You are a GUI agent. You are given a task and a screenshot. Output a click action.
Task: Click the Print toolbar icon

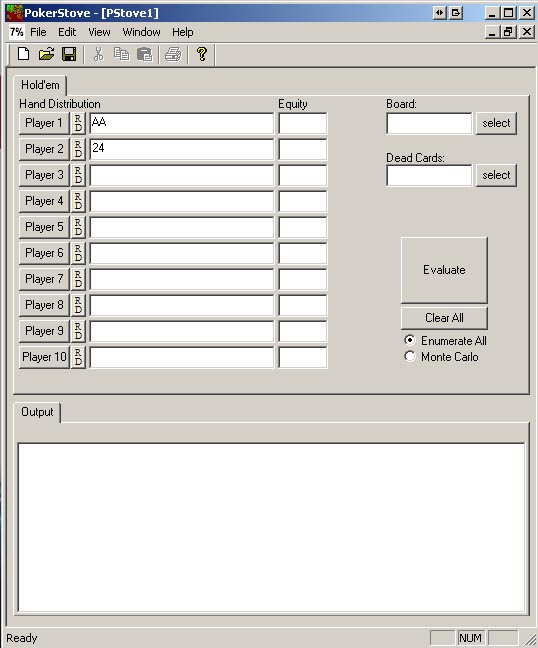coord(173,54)
